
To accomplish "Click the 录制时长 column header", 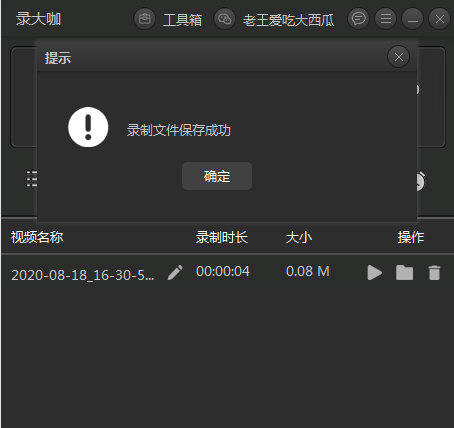I will coord(222,237).
